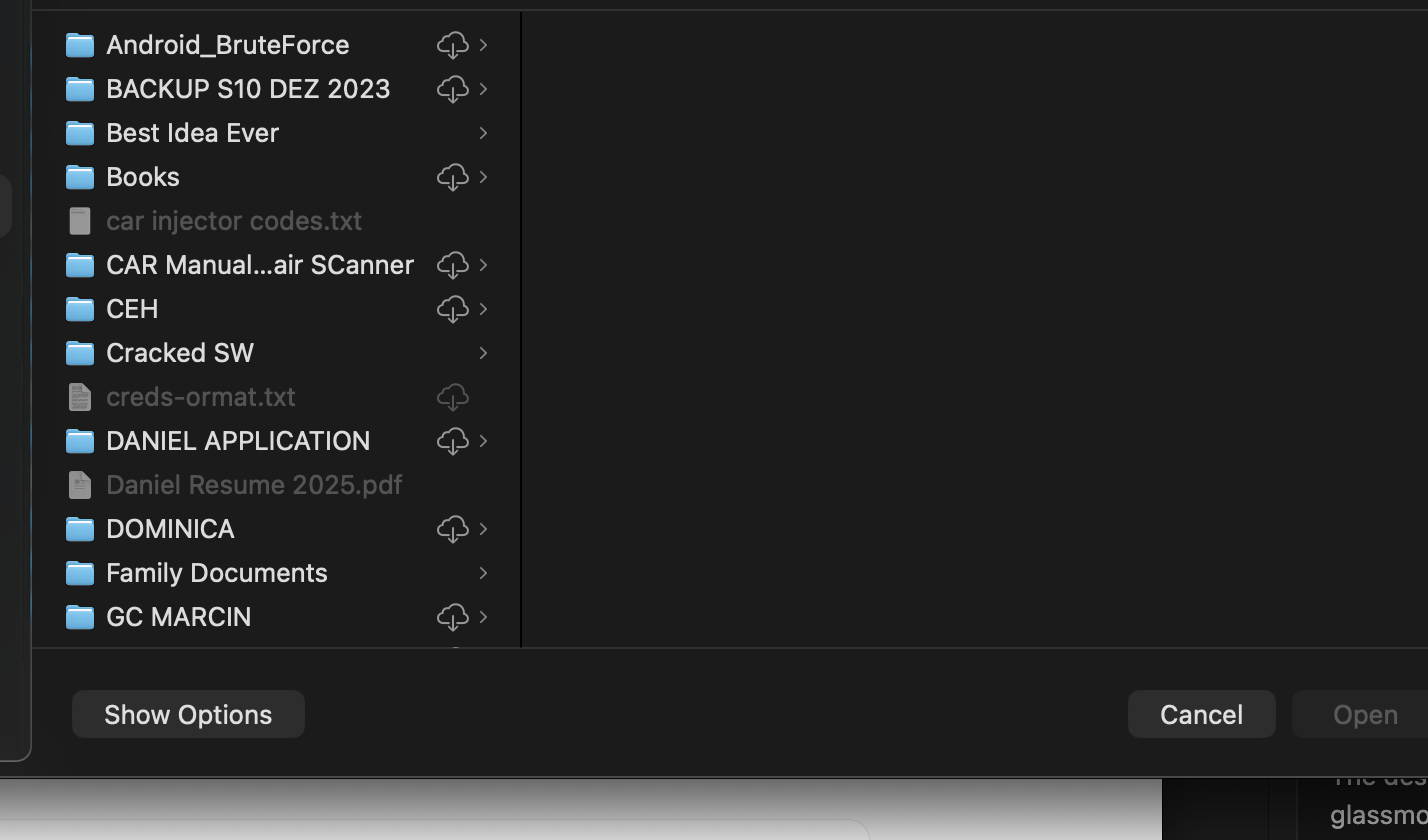Expand the Cracked SW folder chevron
1428x840 pixels.
click(x=484, y=353)
